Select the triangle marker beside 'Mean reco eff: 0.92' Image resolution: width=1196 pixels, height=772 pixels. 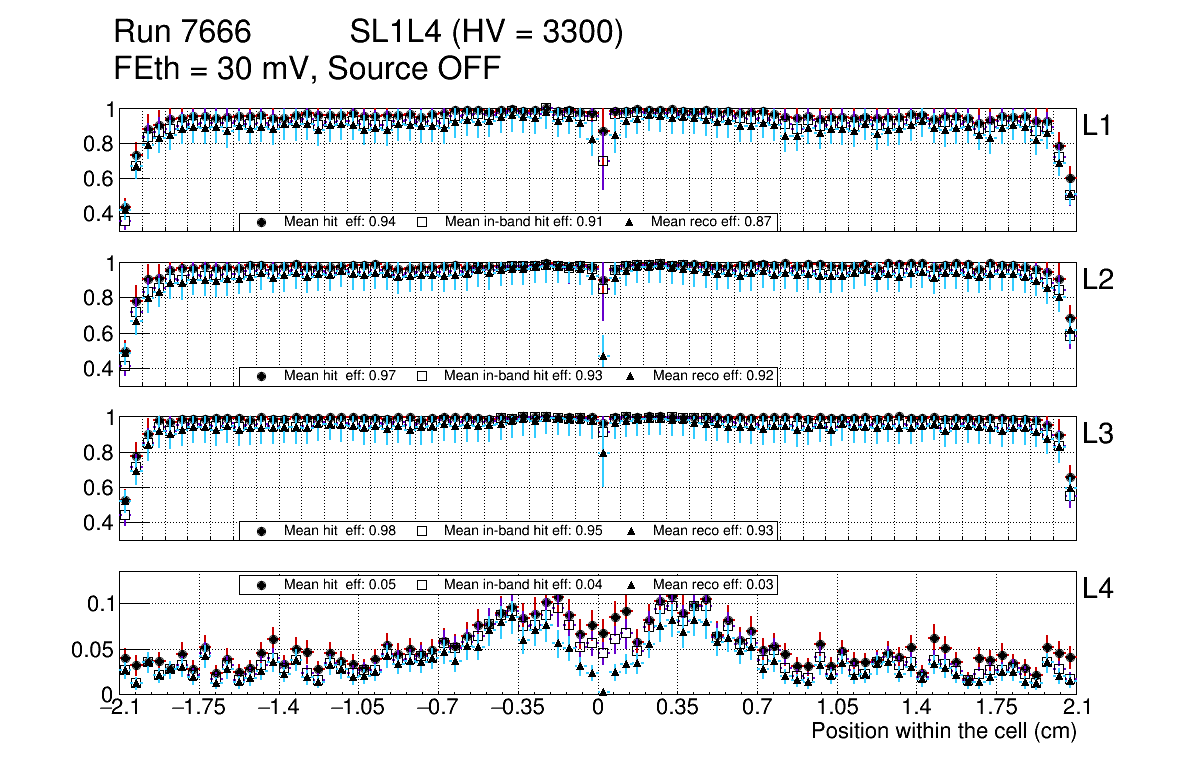[x=632, y=376]
